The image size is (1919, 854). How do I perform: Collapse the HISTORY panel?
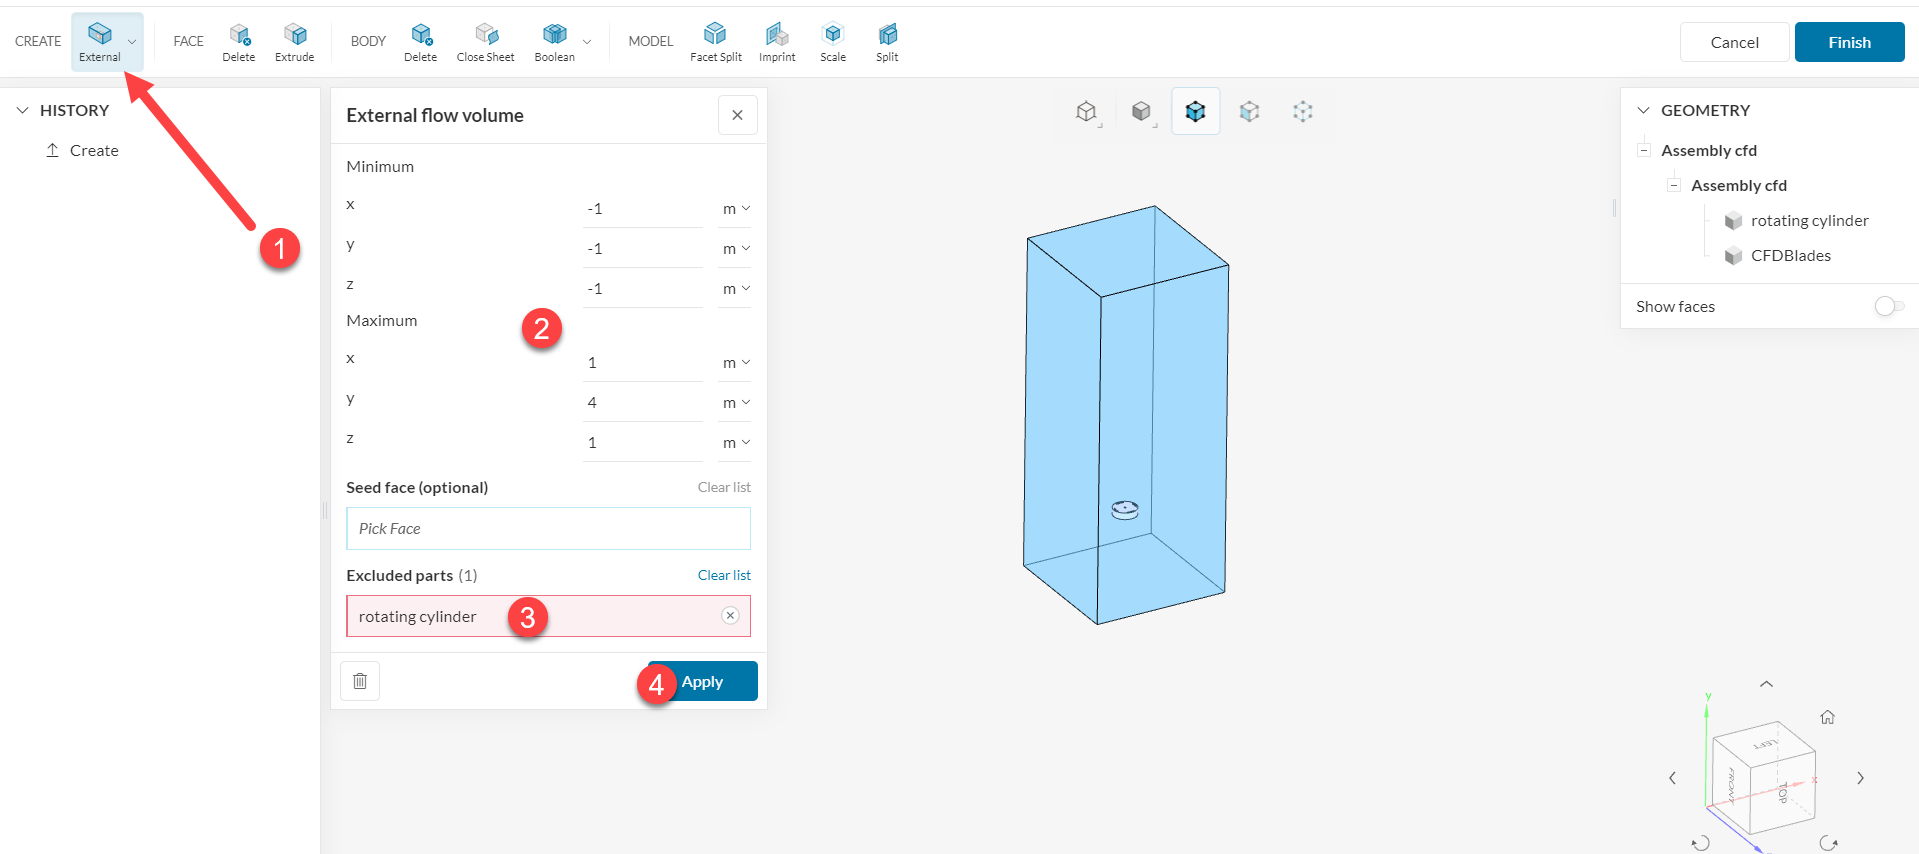click(23, 110)
